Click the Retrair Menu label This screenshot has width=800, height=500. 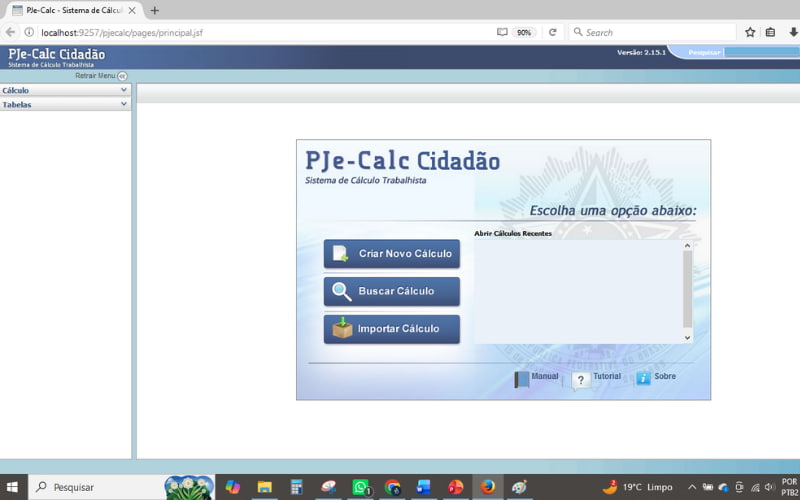[95, 76]
